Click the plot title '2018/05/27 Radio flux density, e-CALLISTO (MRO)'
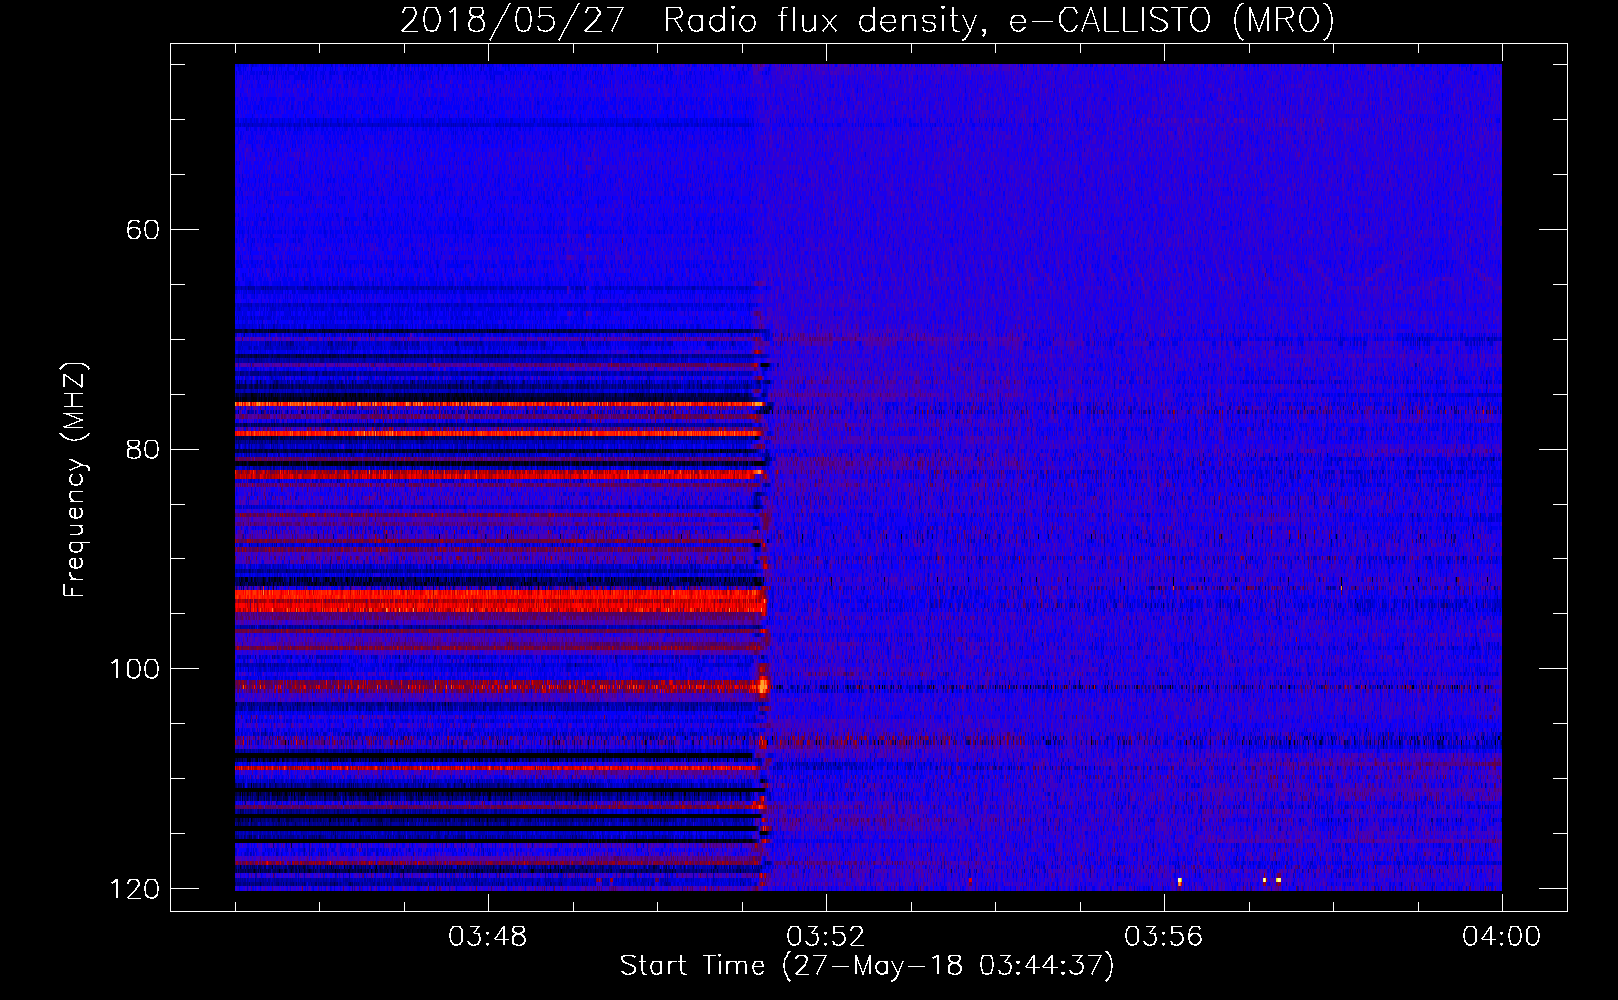This screenshot has height=1000, width=1618. click(867, 20)
